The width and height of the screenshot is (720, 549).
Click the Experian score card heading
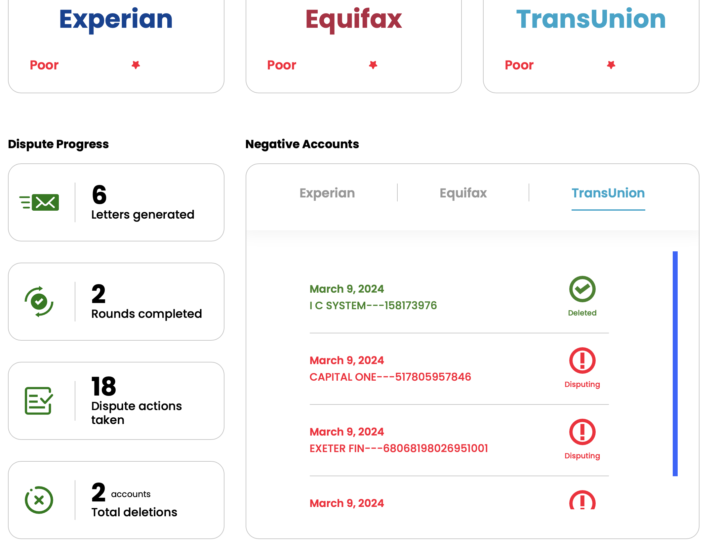coord(115,19)
